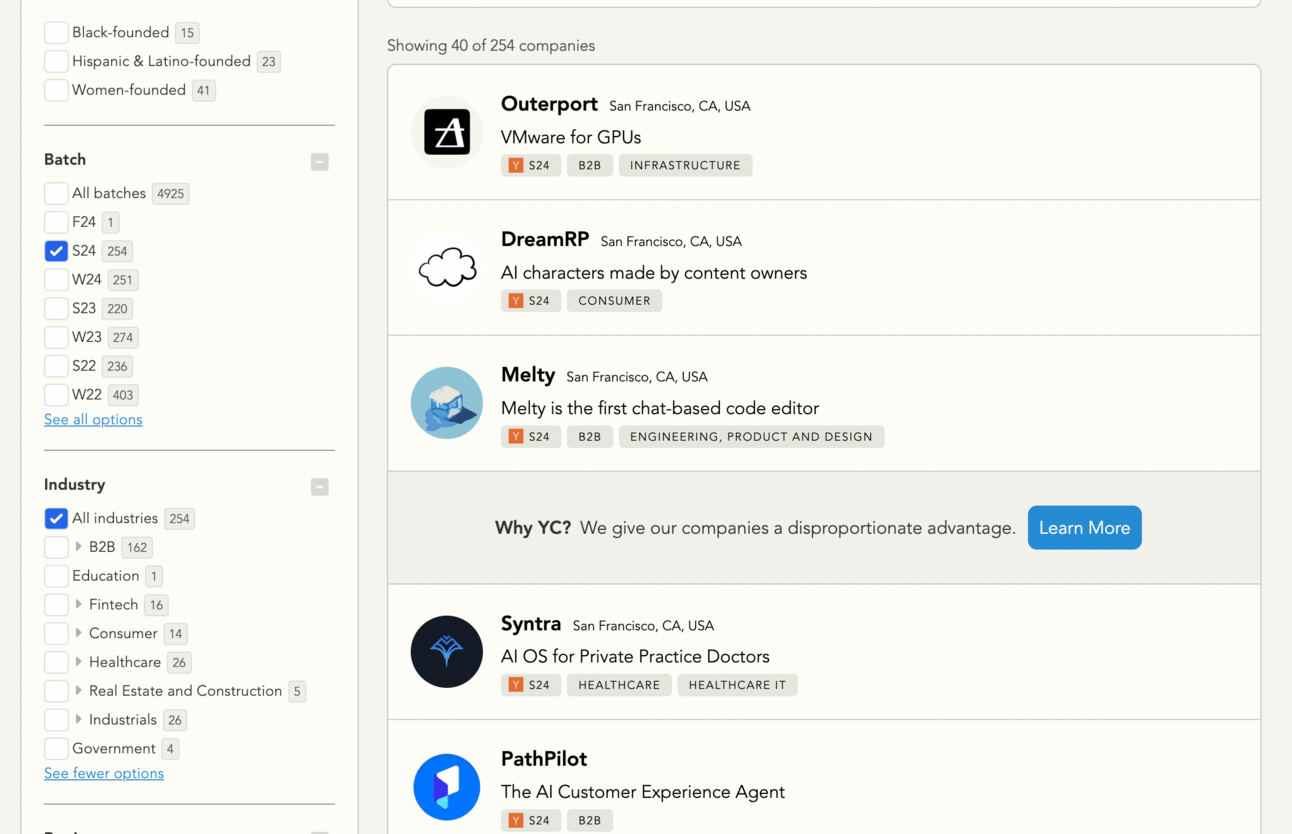1292x834 pixels.
Task: Click See fewer options under Industry
Action: 104,773
